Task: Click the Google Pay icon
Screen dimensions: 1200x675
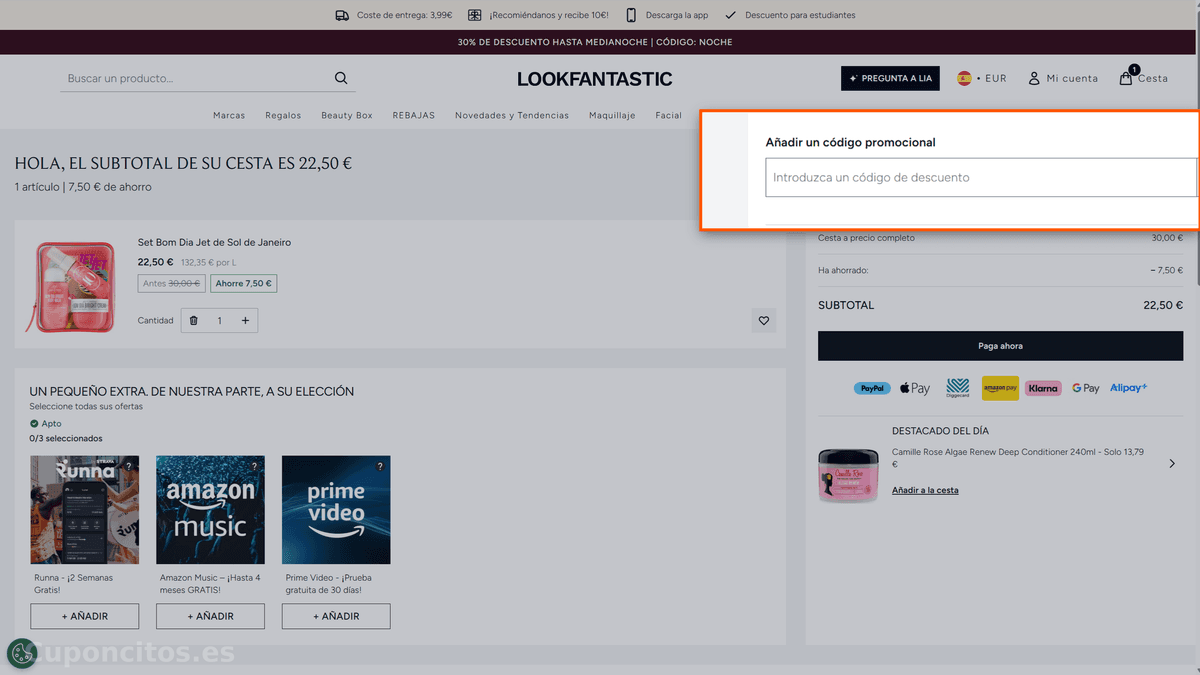Action: click(1085, 388)
